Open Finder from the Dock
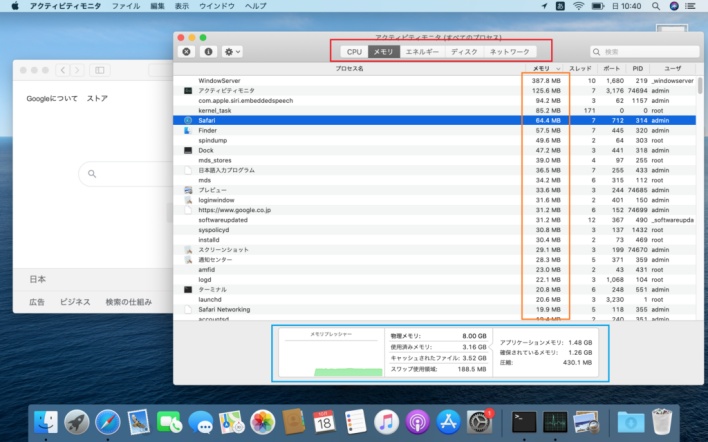Image resolution: width=708 pixels, height=442 pixels. click(x=46, y=422)
